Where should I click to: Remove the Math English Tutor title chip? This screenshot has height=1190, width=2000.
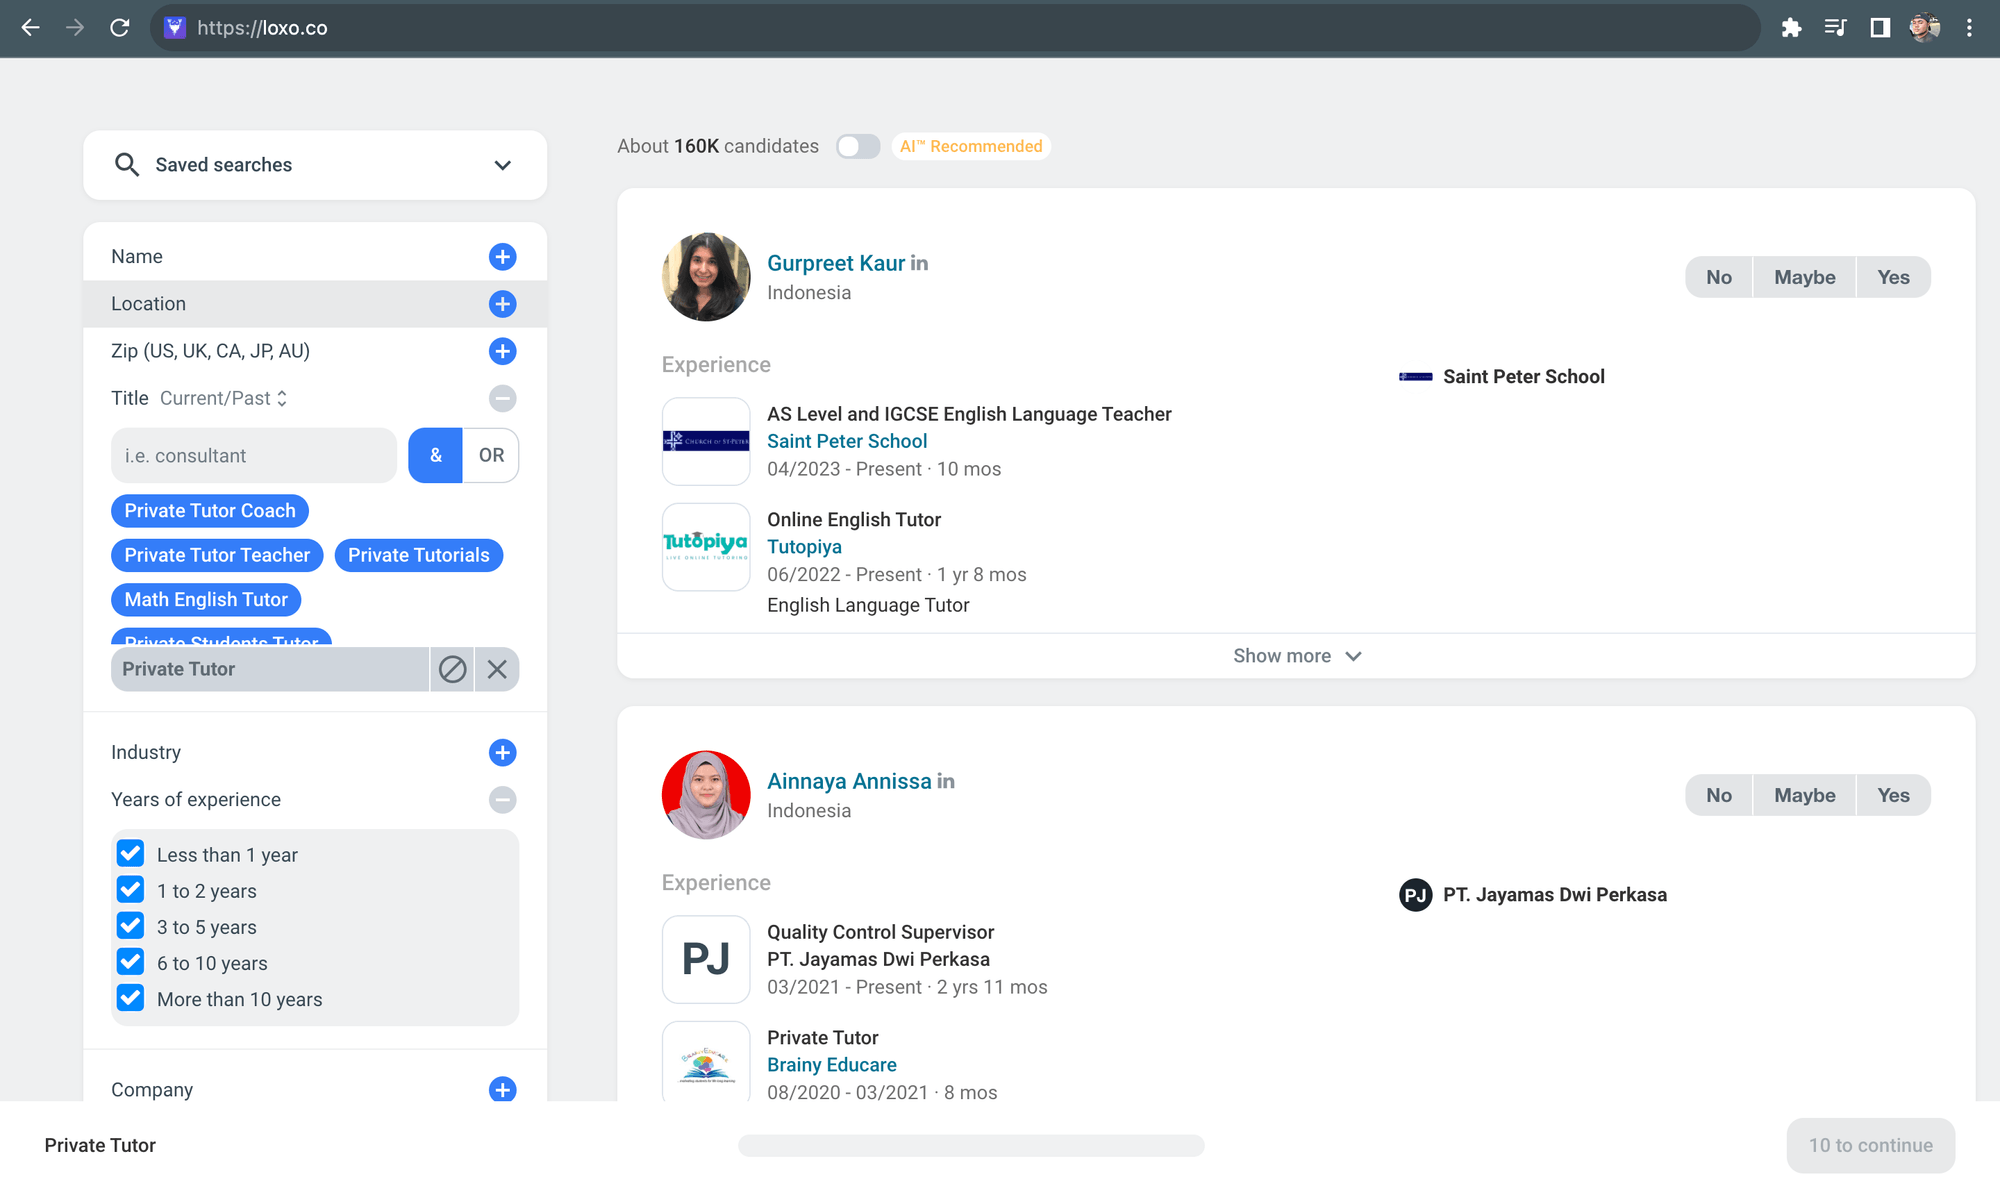(x=205, y=599)
